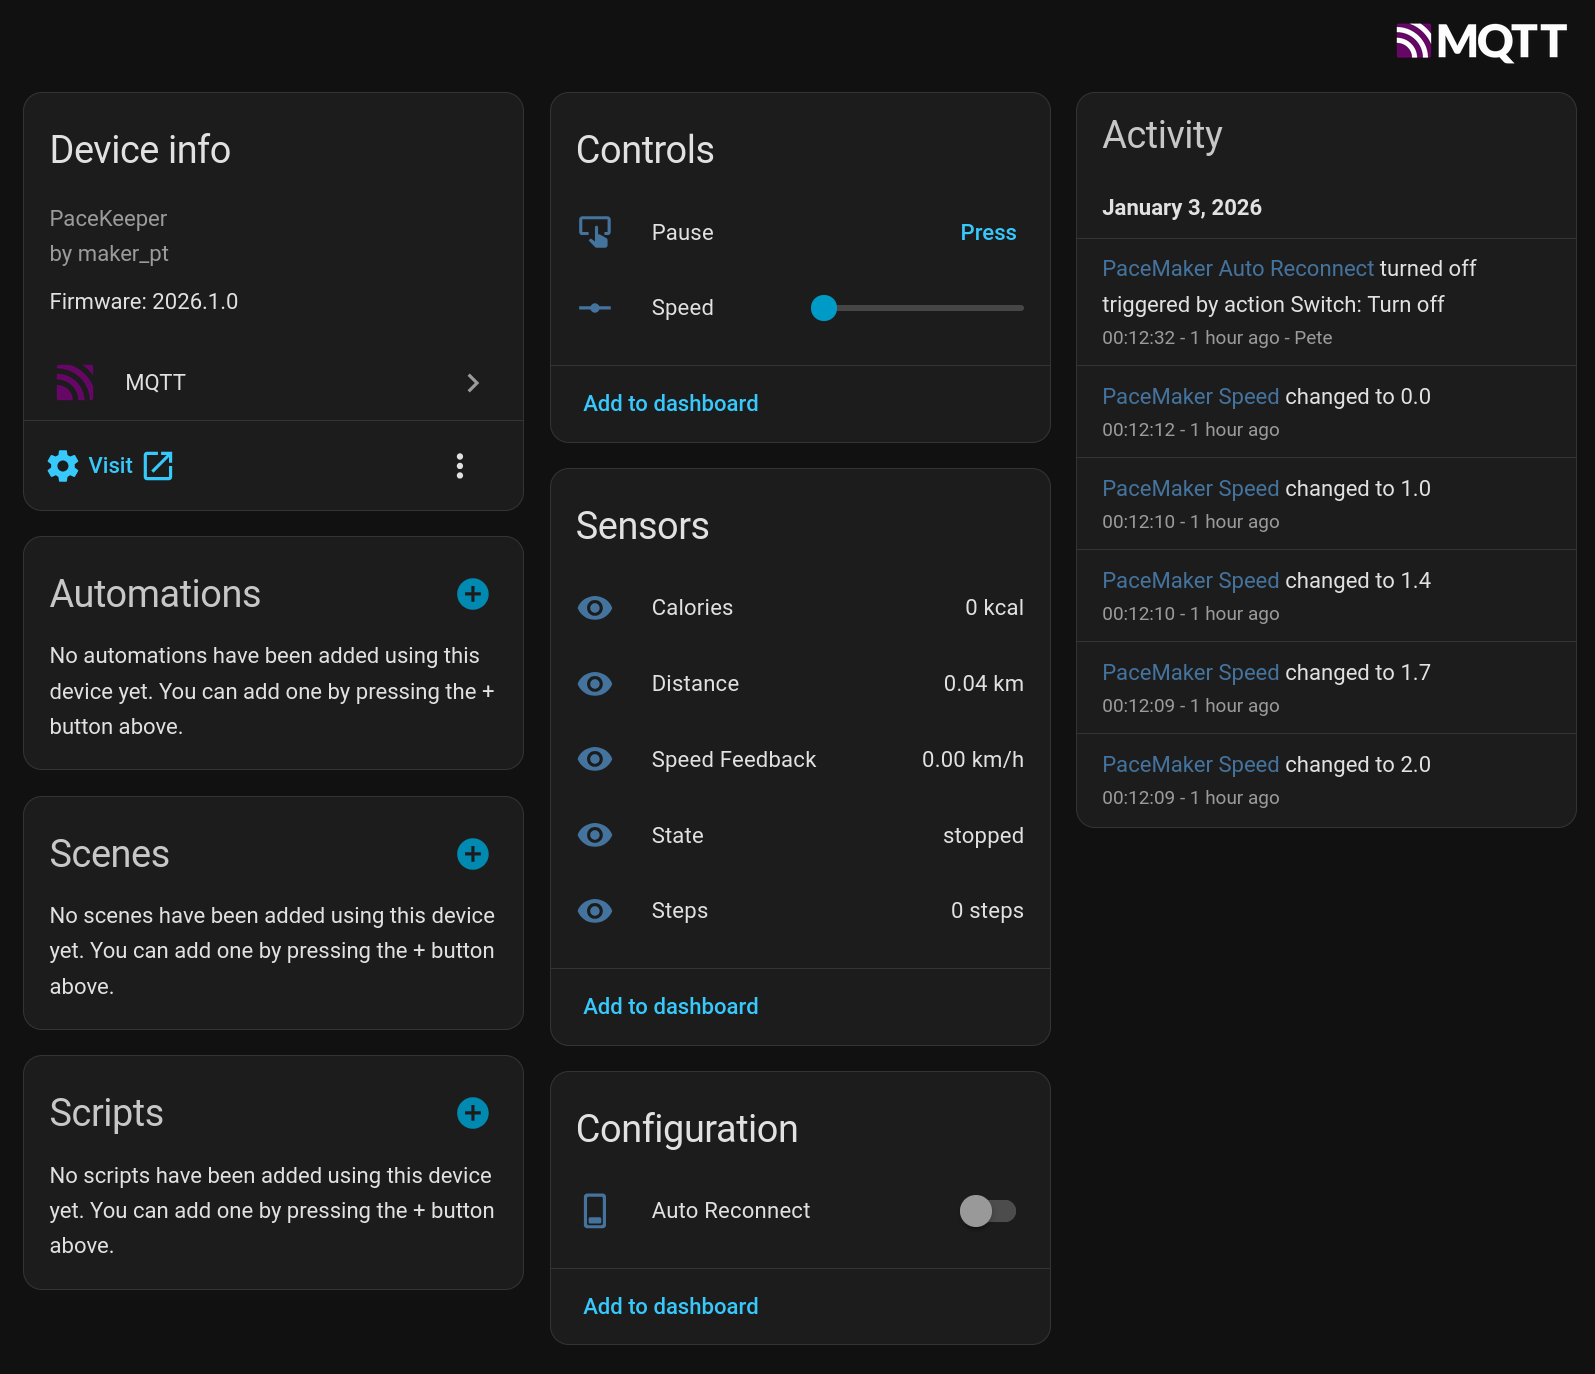This screenshot has height=1374, width=1595.
Task: Click the Calories sensor eye icon
Action: (595, 608)
